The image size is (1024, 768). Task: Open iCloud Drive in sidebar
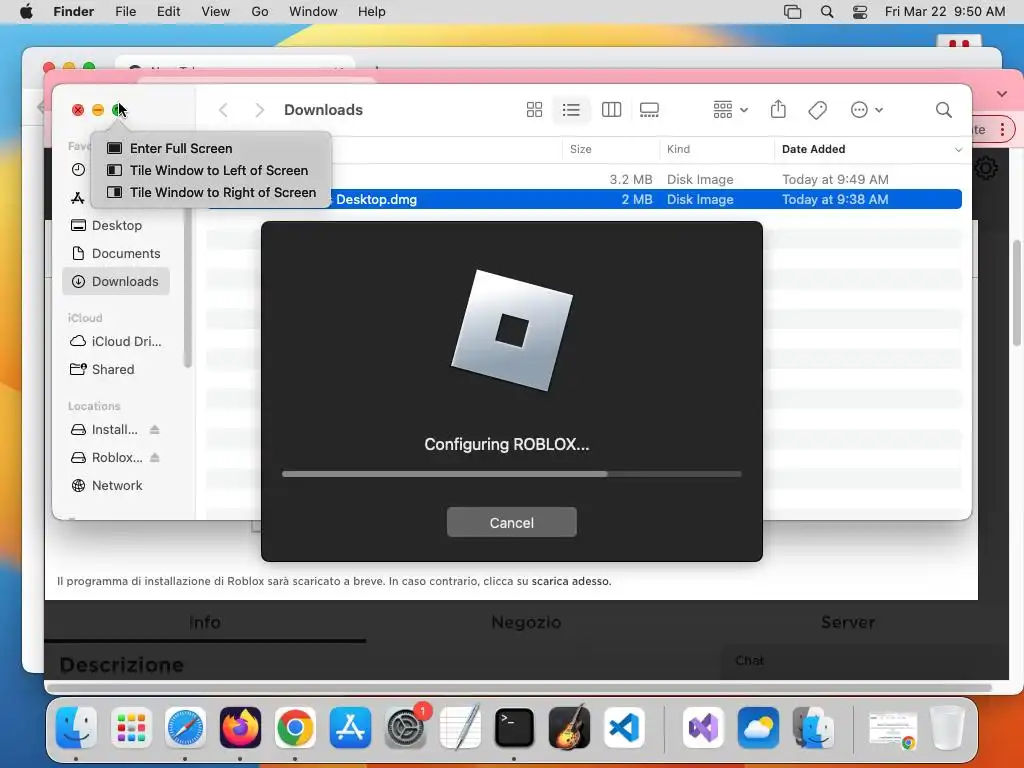click(116, 342)
